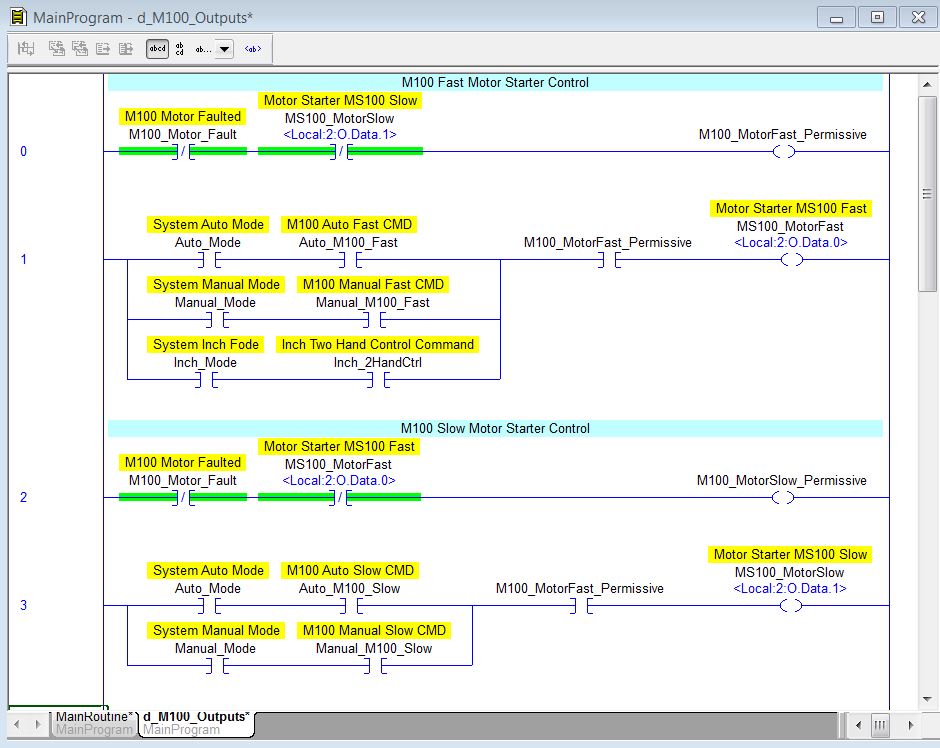
Task: Click the 'System Inch Fode' description label
Action: point(206,344)
